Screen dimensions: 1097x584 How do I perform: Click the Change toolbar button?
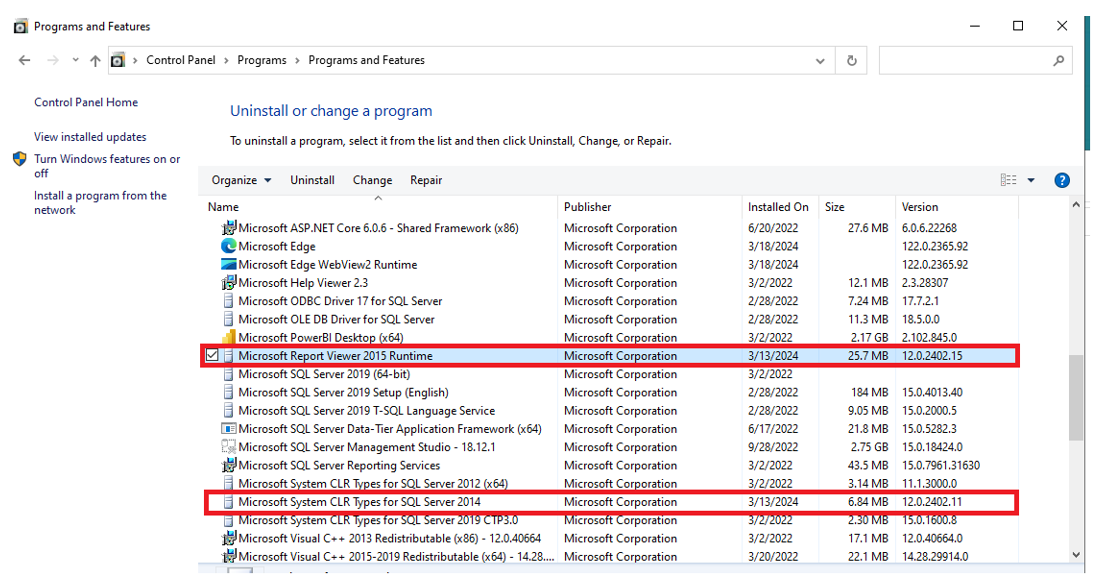372,180
